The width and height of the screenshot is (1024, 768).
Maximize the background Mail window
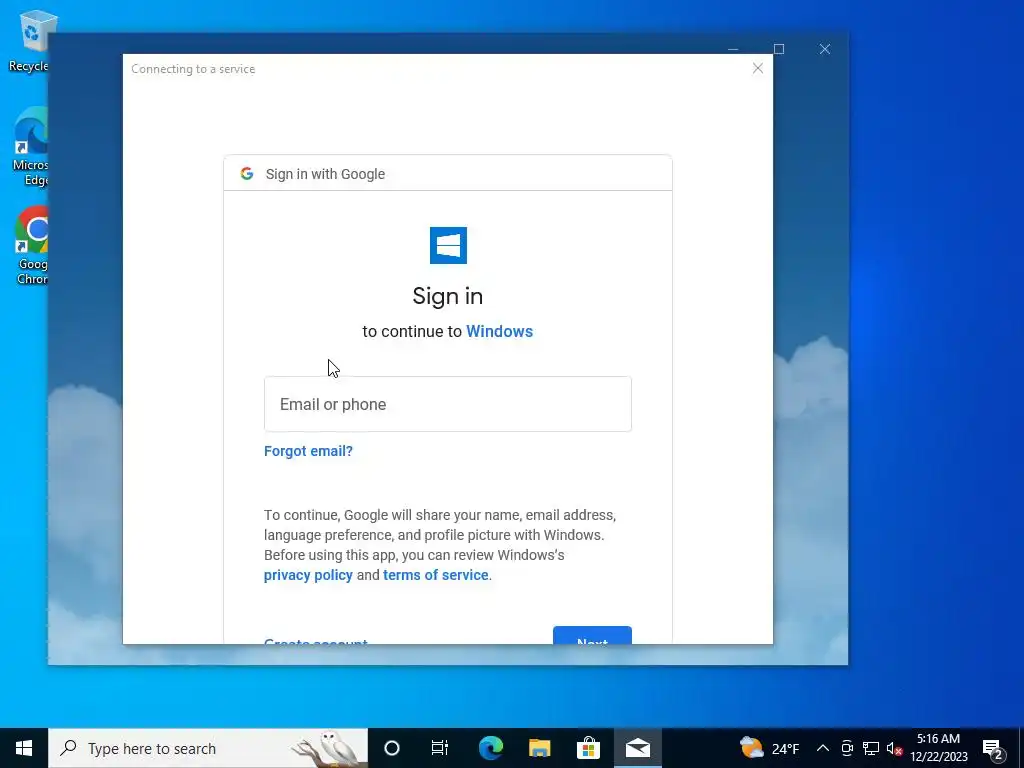(778, 49)
